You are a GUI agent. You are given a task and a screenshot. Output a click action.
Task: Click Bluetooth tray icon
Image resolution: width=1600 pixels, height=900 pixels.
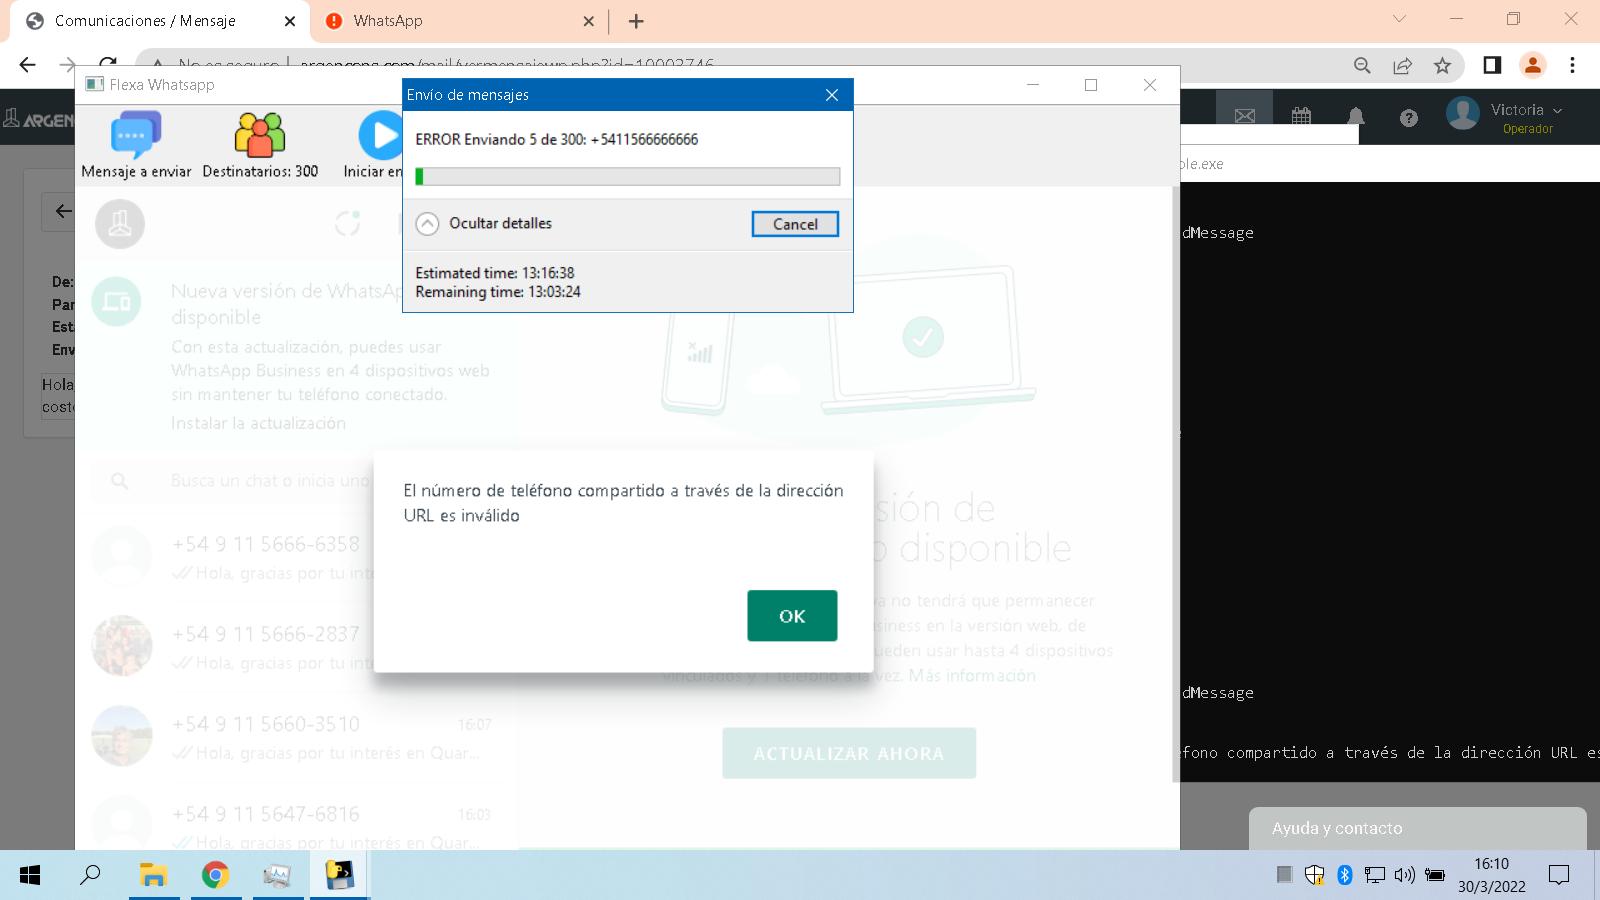click(x=1345, y=875)
